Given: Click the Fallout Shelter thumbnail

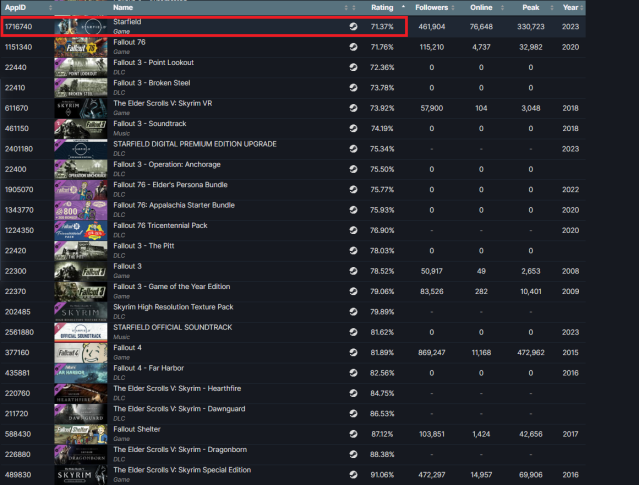Looking at the screenshot, I should point(81,434).
